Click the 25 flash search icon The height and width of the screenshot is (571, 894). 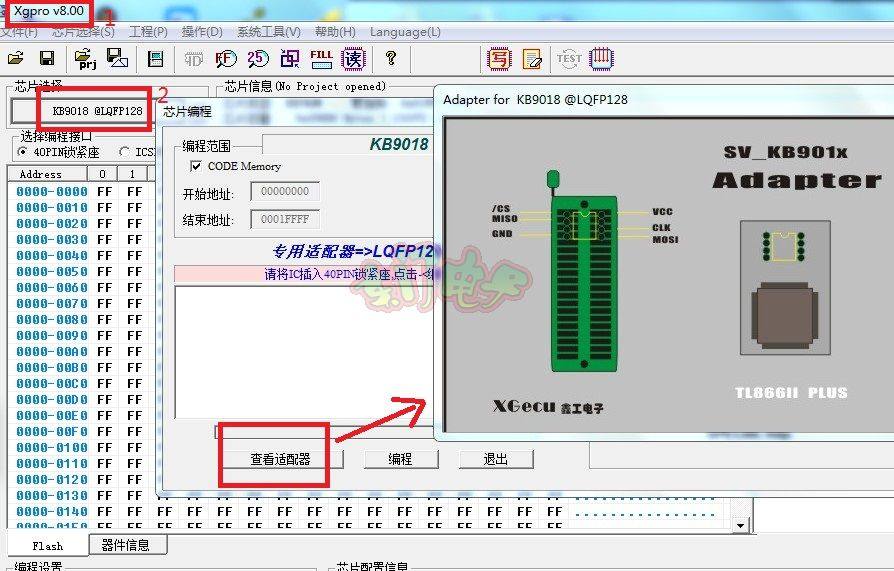(258, 58)
